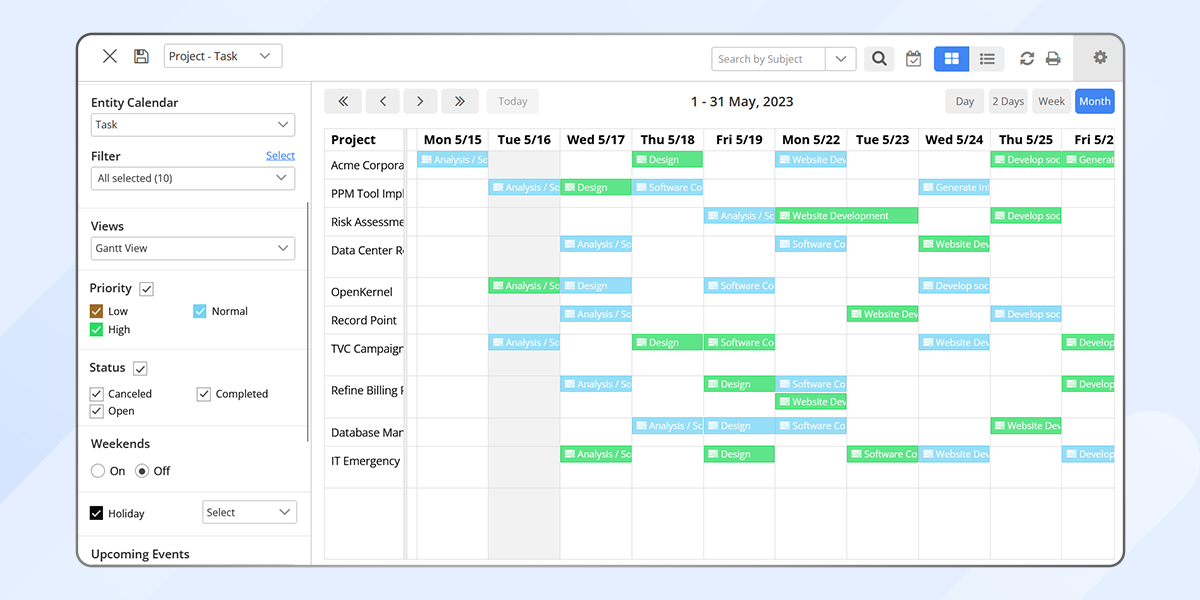1200x600 pixels.
Task: Toggle the Low priority checkbox
Action: [97, 311]
